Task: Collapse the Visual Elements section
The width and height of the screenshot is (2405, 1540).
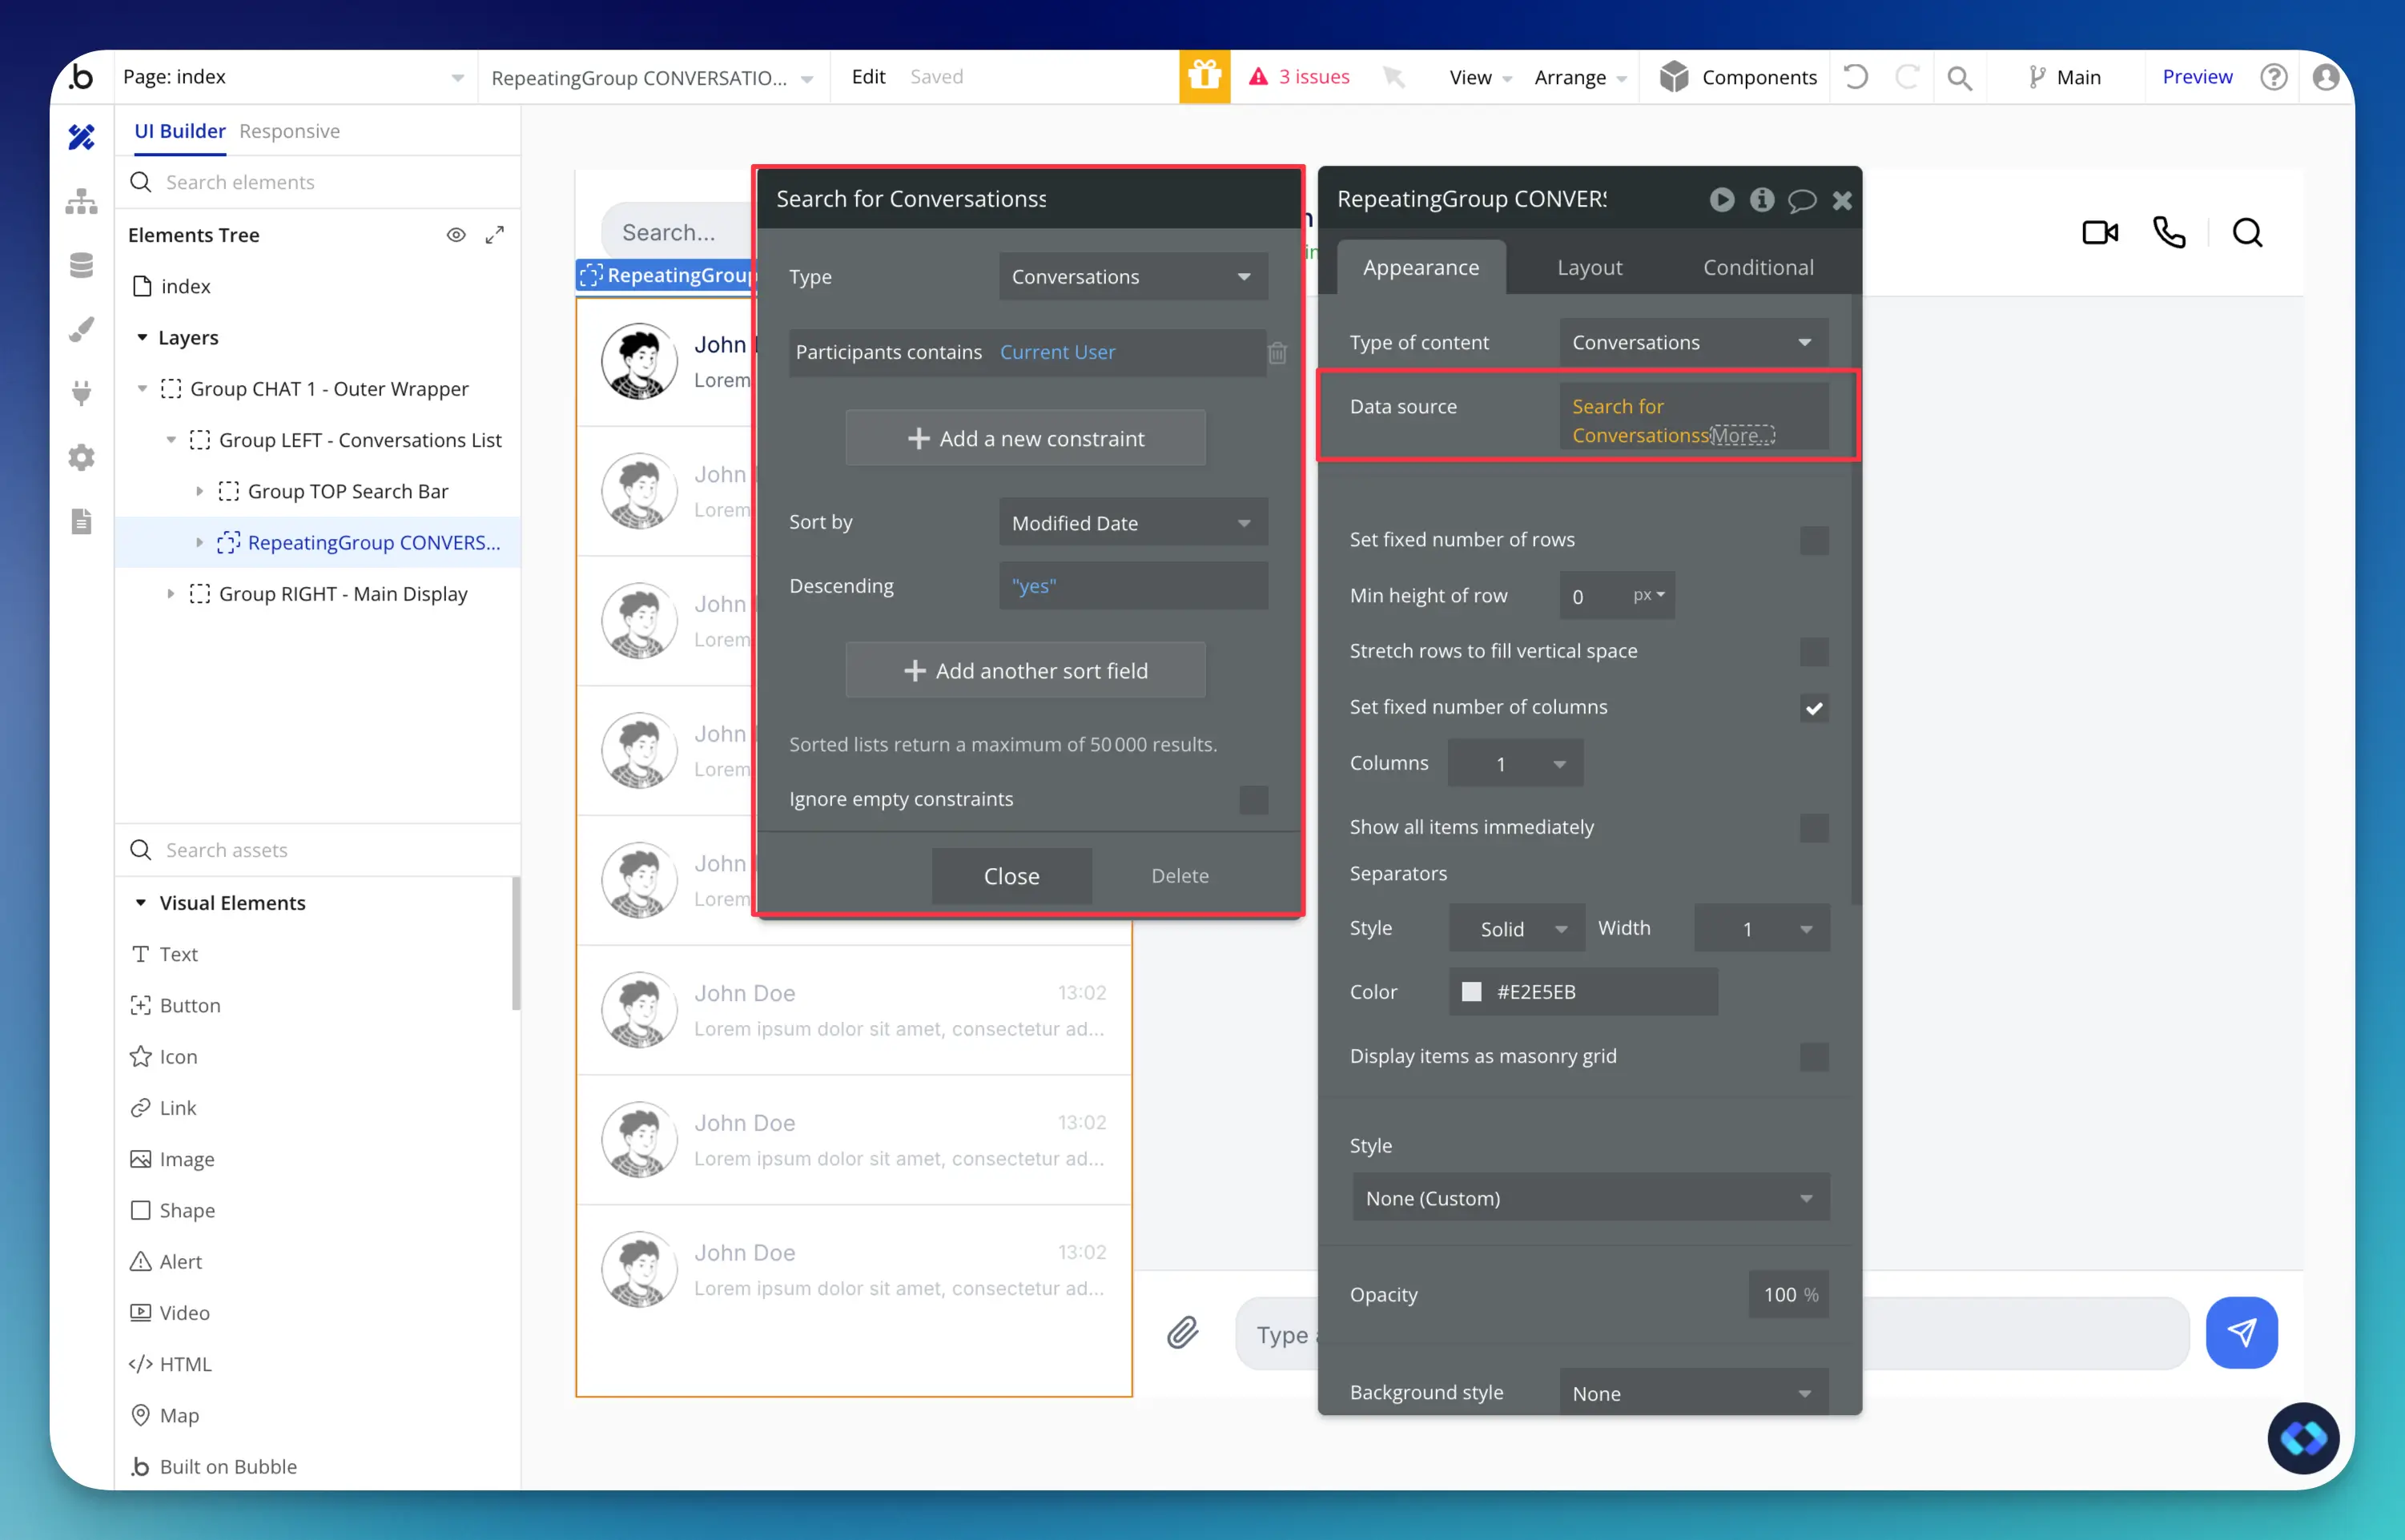Action: [141, 903]
